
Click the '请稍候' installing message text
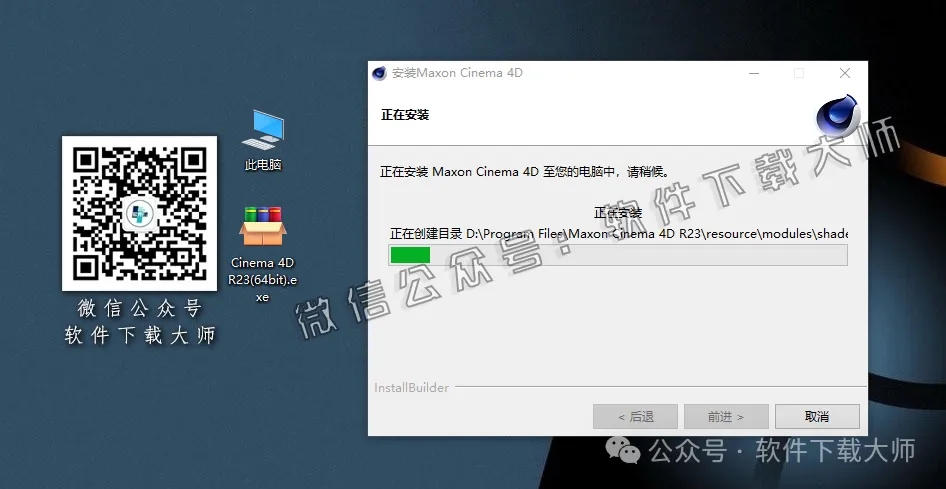point(525,172)
